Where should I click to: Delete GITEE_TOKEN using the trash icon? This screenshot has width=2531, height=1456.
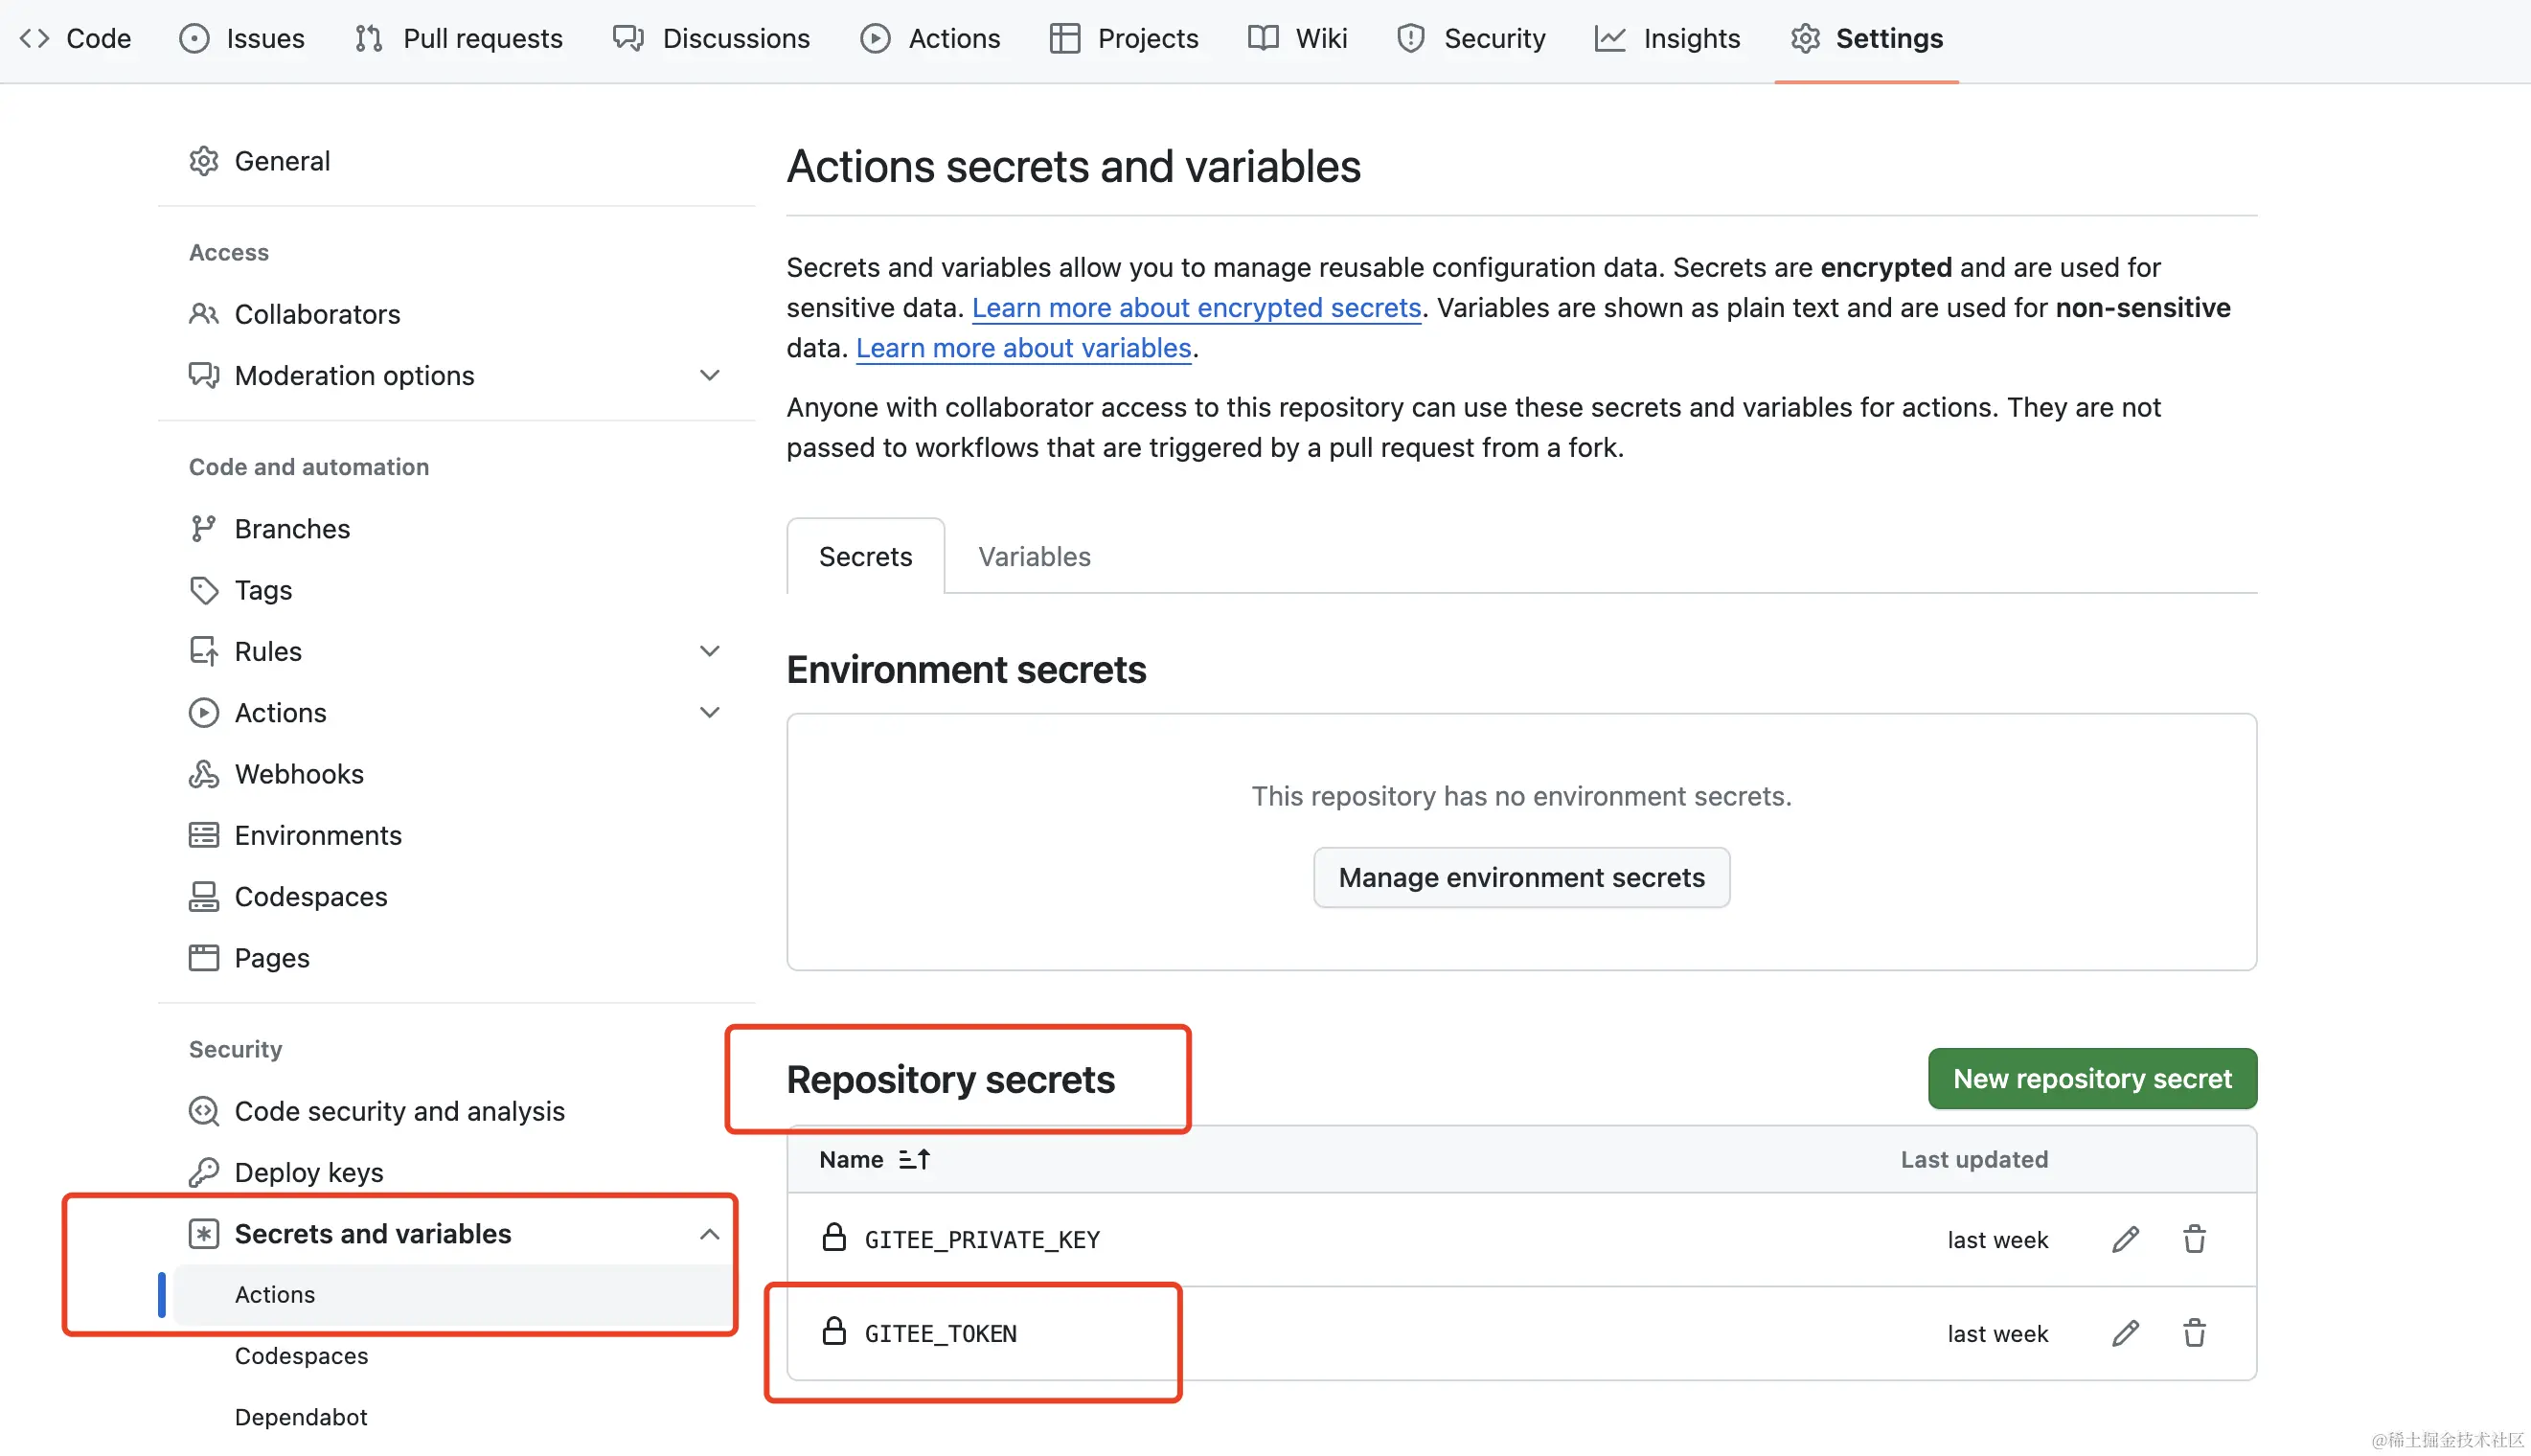[x=2194, y=1333]
